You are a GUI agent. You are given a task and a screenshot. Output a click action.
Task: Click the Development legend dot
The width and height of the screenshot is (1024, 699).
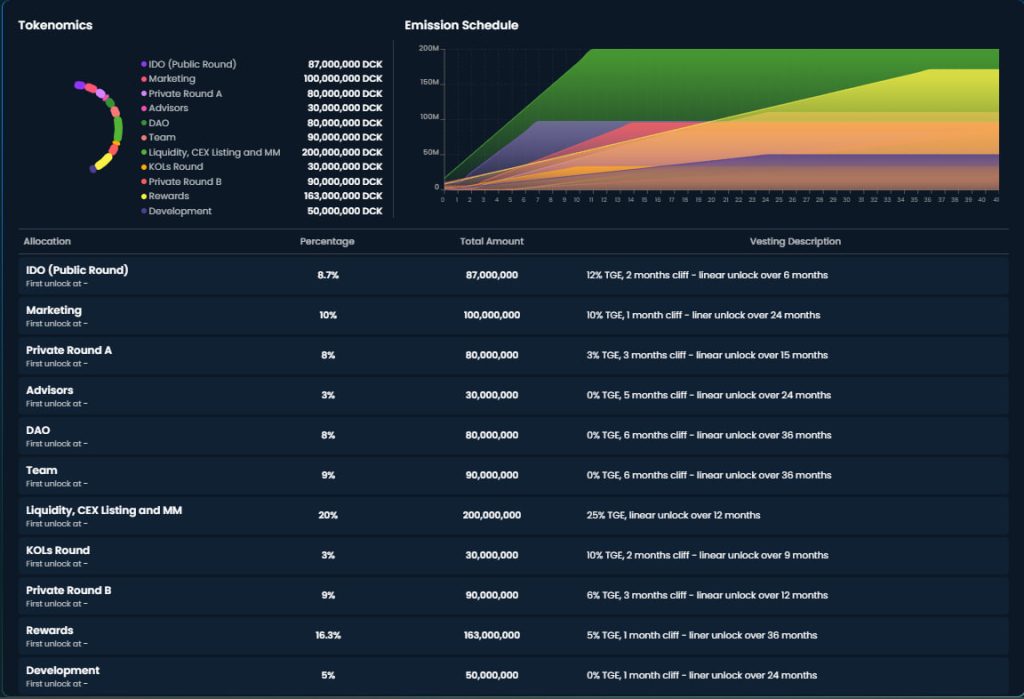click(144, 212)
